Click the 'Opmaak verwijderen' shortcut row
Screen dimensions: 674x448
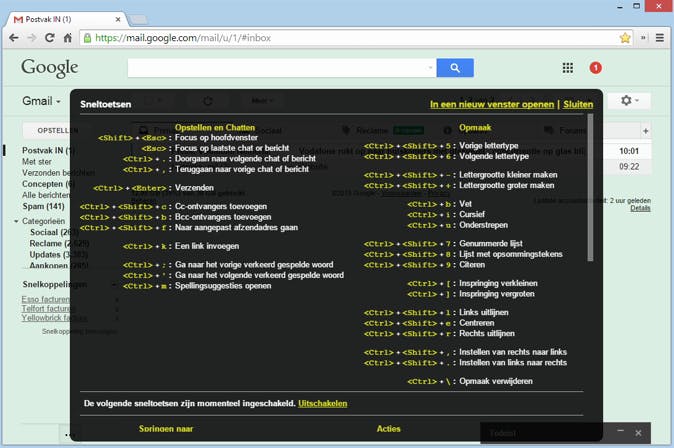[x=470, y=381]
